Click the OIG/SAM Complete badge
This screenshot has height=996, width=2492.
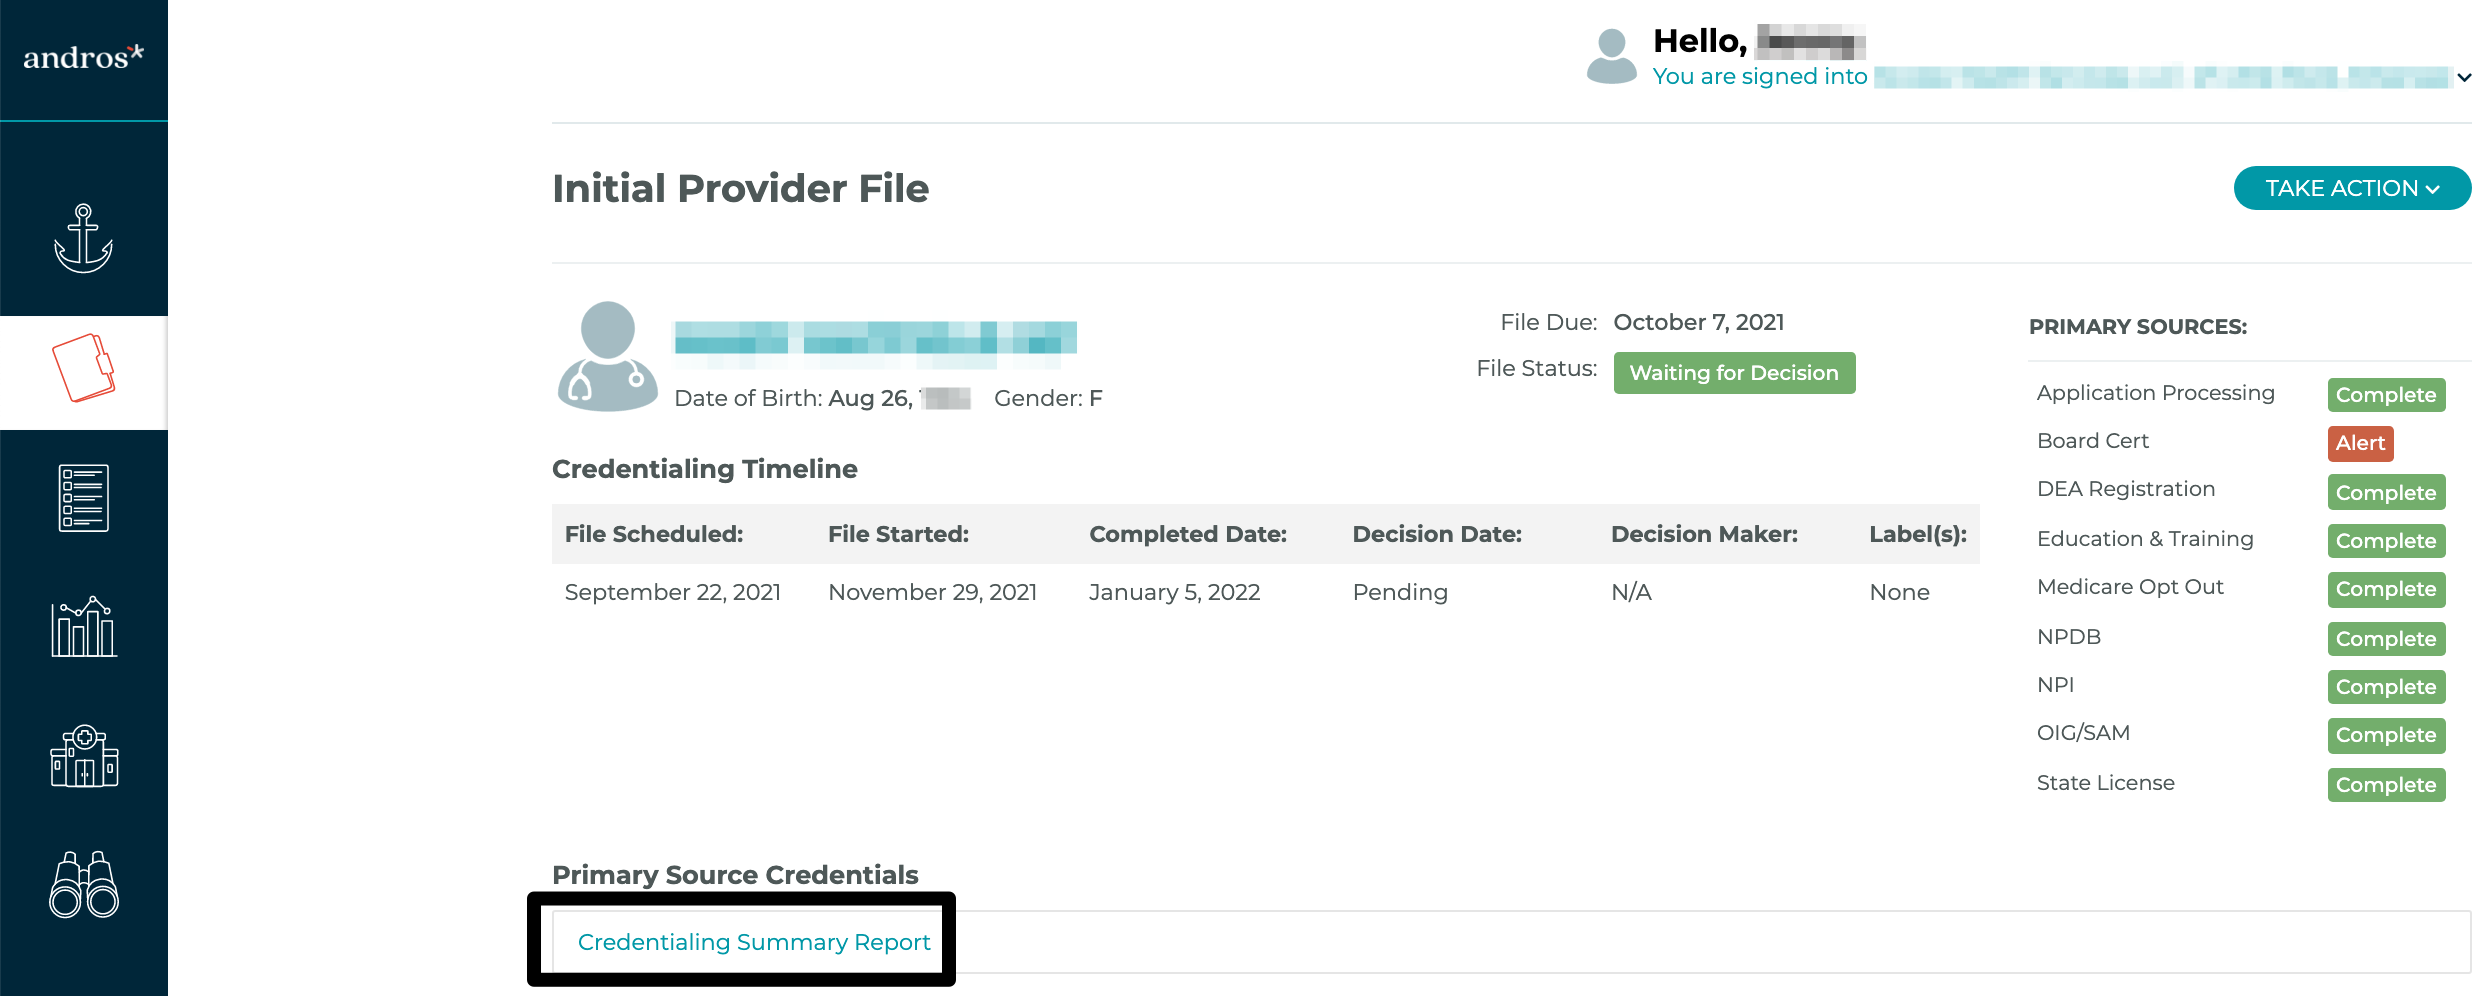tap(2386, 735)
